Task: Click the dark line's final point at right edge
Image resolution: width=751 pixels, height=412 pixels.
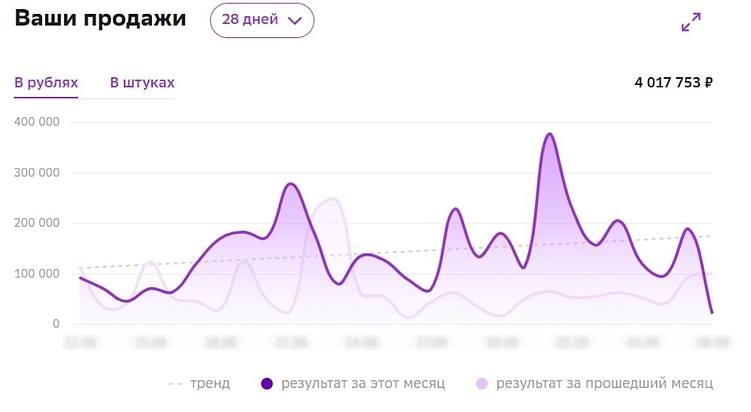Action: pos(712,313)
